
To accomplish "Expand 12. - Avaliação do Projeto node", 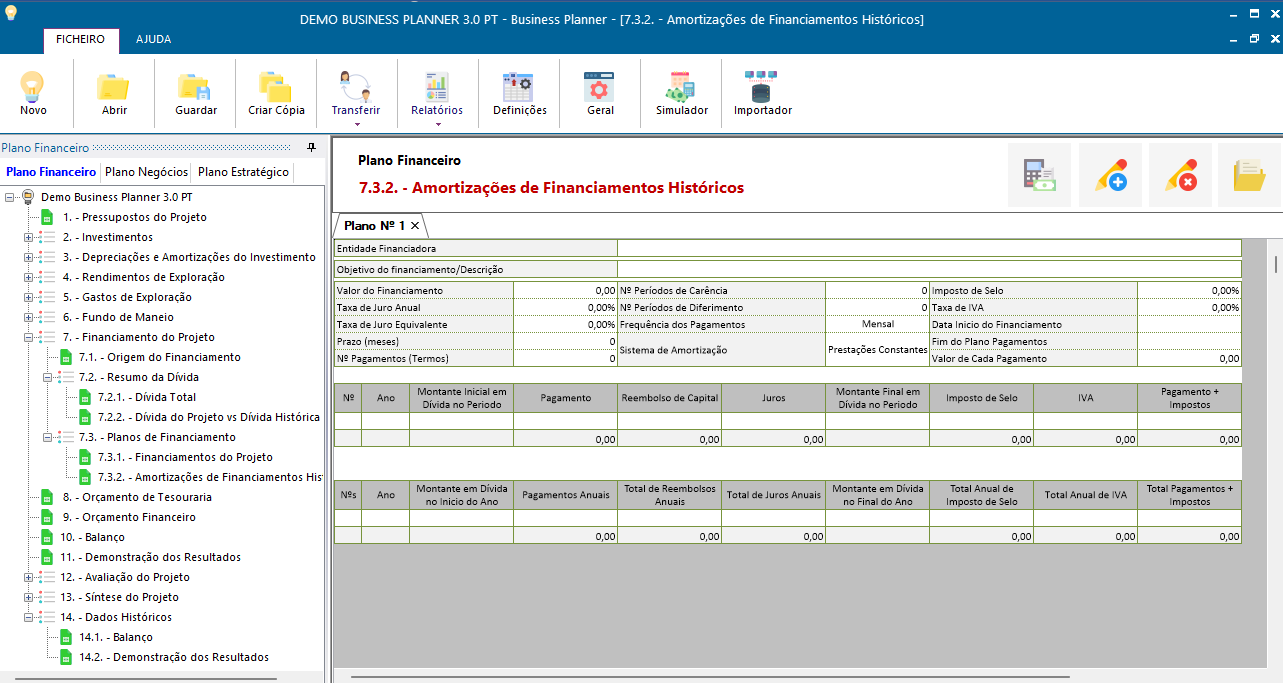I will (28, 577).
